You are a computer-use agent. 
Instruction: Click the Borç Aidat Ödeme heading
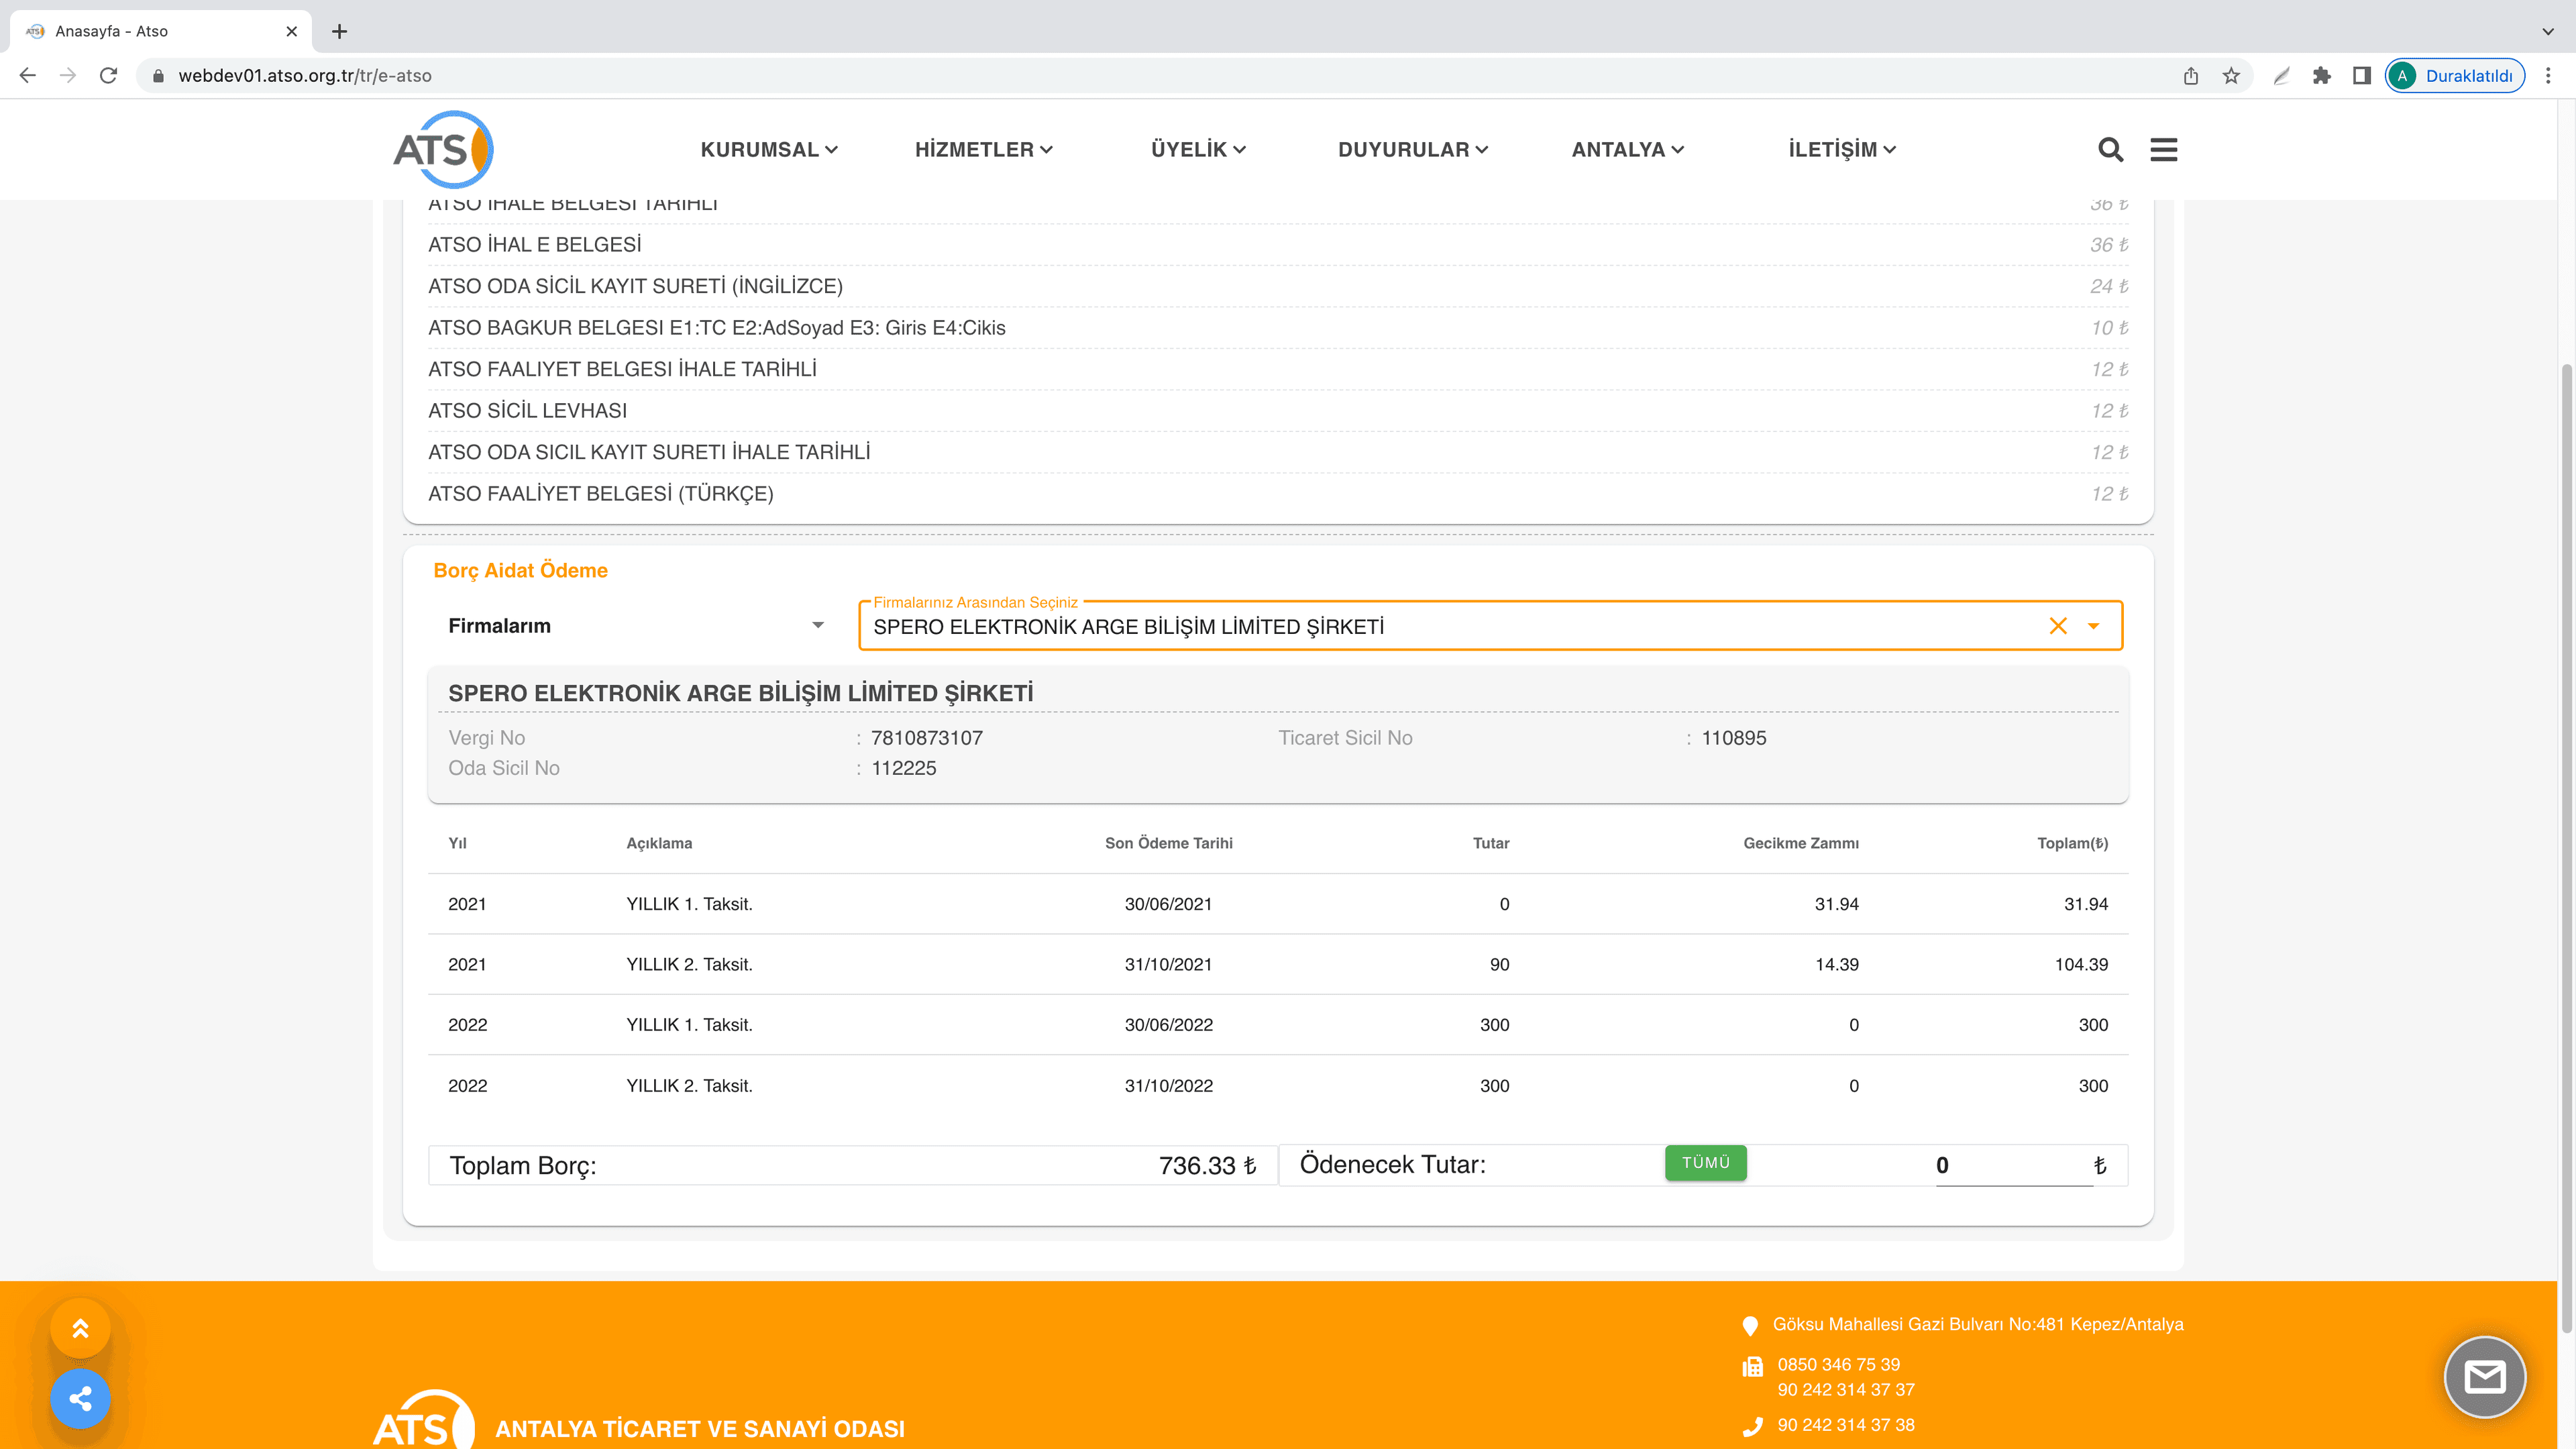pyautogui.click(x=520, y=570)
